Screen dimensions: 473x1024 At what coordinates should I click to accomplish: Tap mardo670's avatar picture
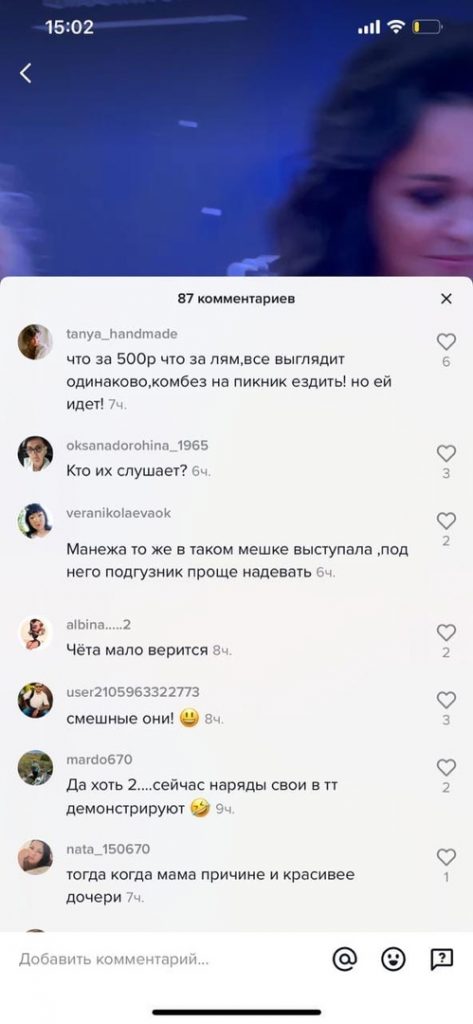35,767
